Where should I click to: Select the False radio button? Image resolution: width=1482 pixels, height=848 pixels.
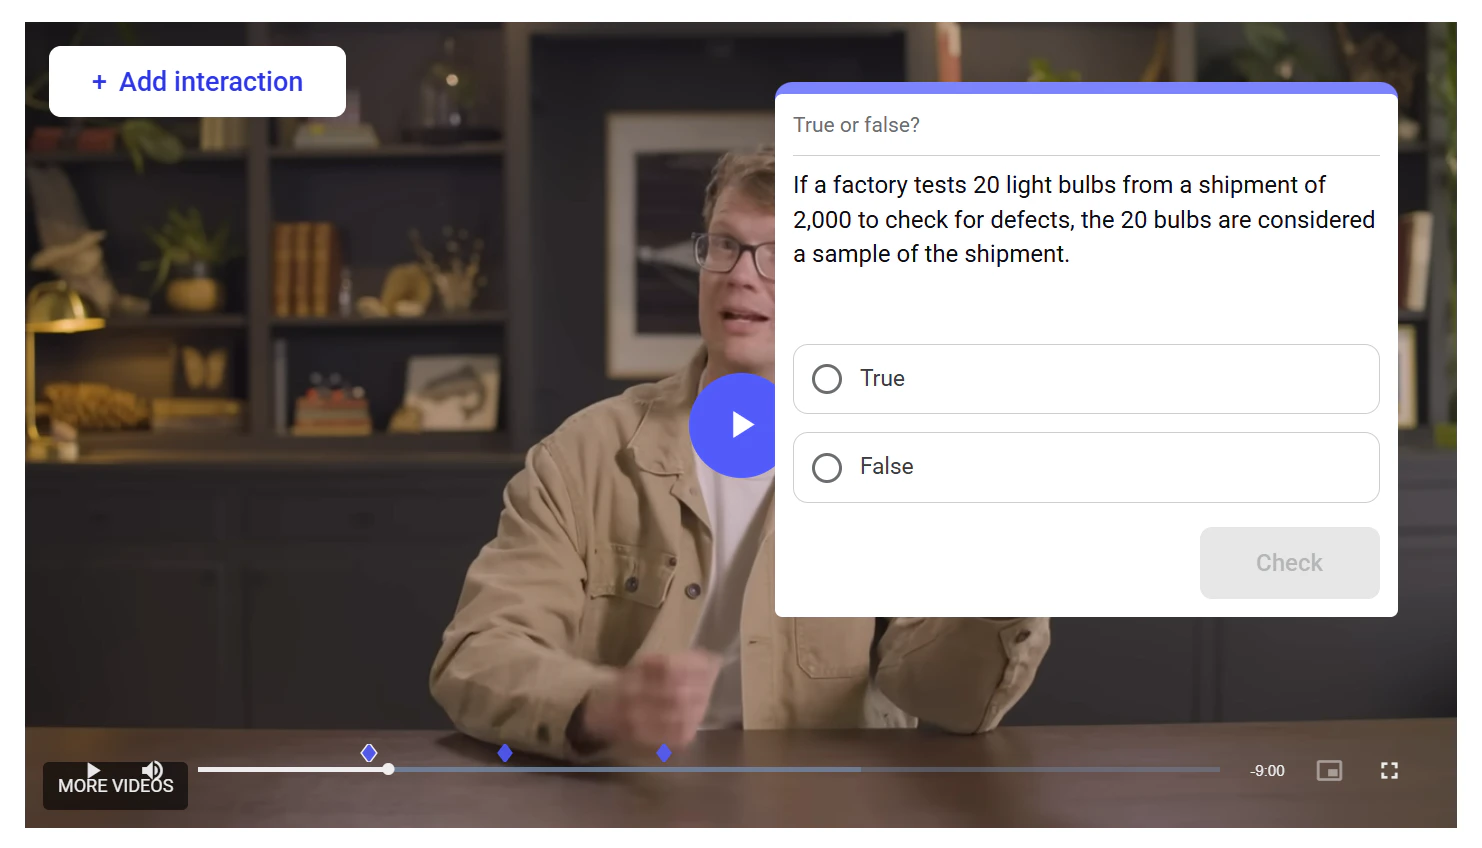point(827,468)
